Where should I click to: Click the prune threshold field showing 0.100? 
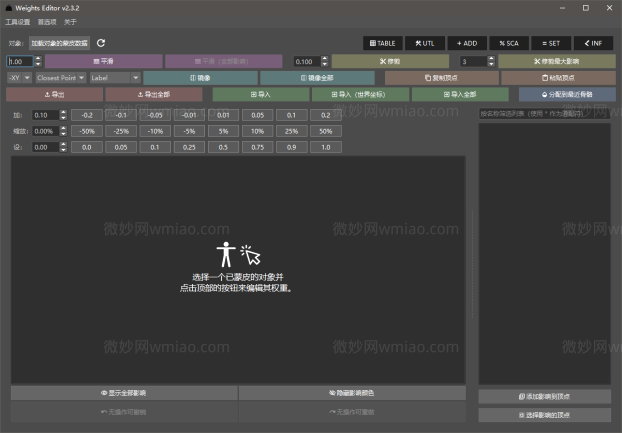[307, 61]
